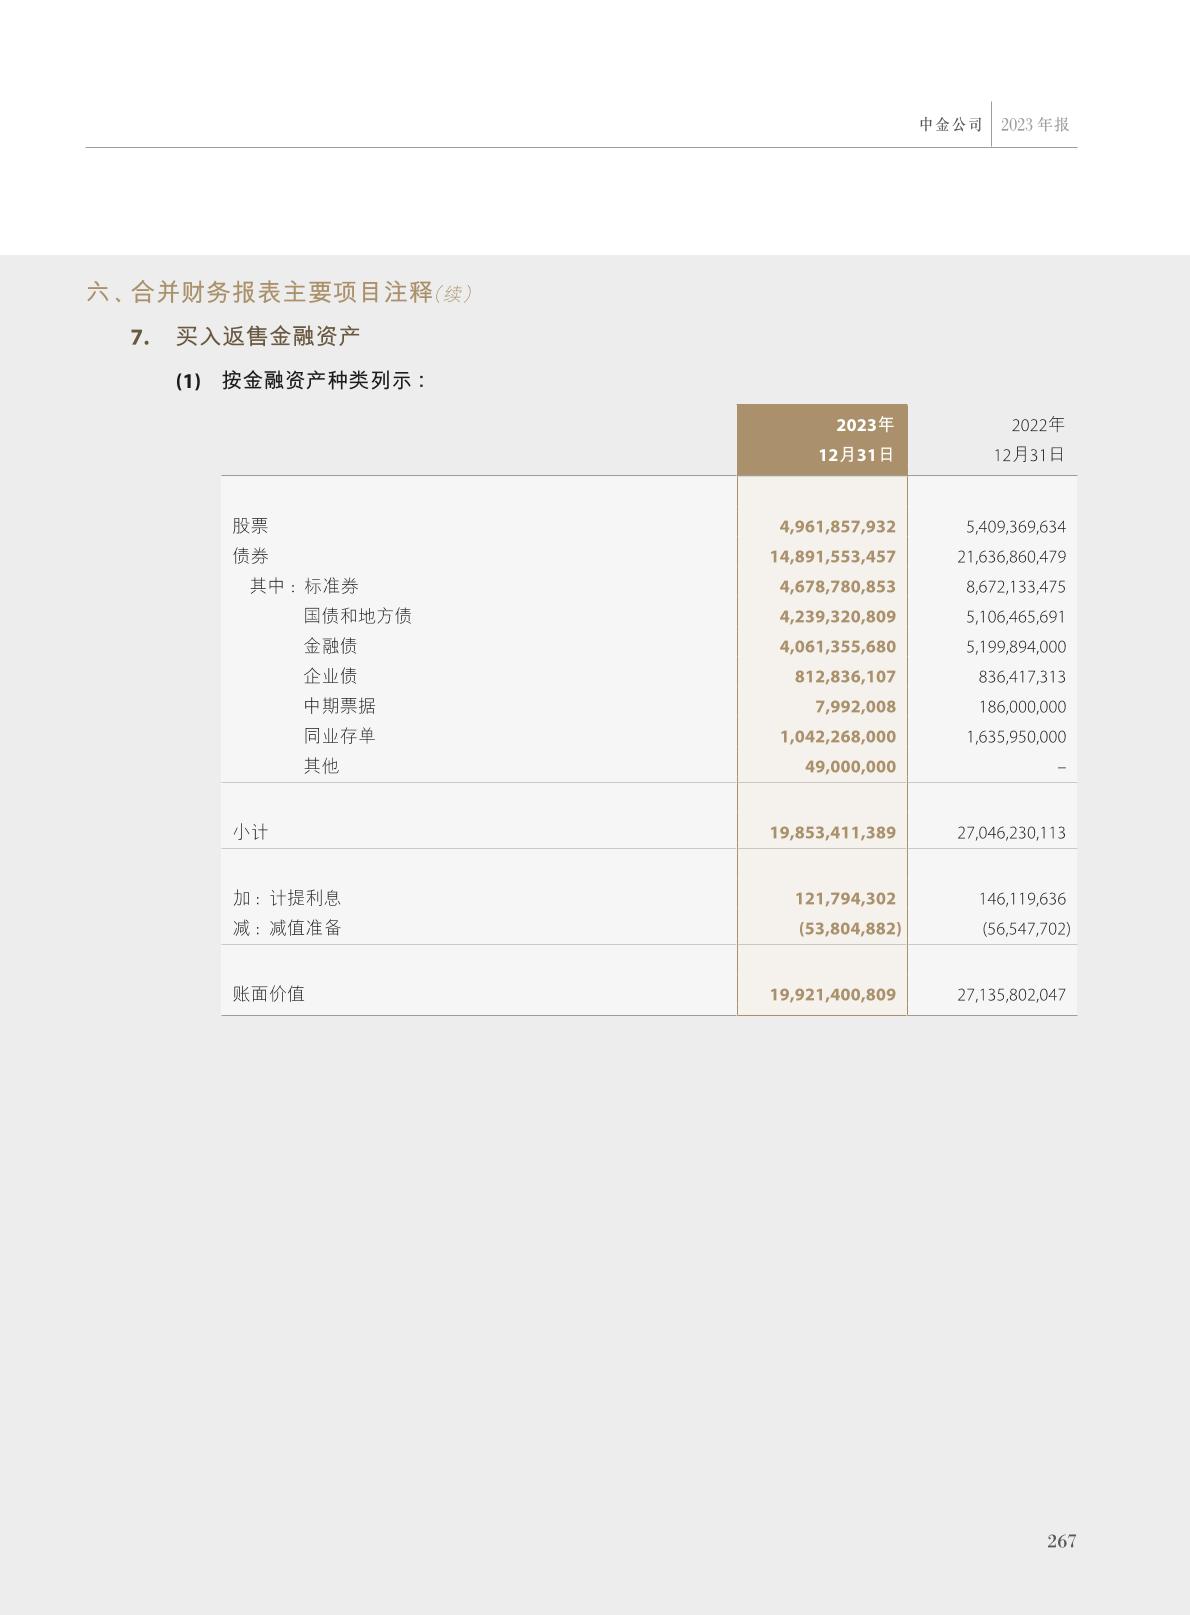Select the 标准券 row label

(331, 586)
